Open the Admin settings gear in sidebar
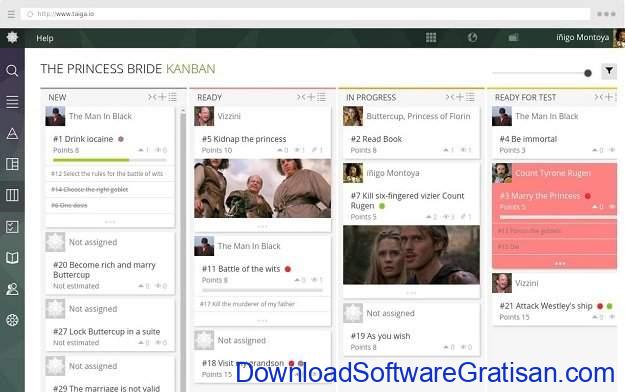The height and width of the screenshot is (392, 625). pyautogui.click(x=12, y=320)
